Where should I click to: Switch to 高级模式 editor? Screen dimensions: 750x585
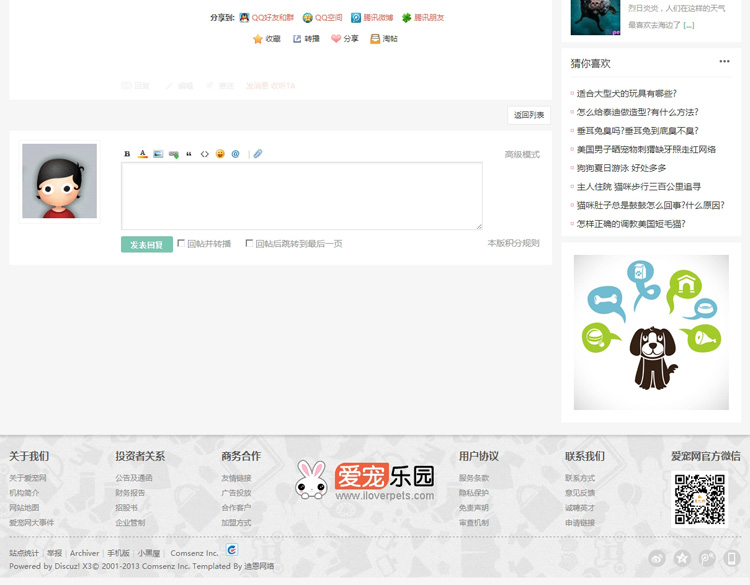[x=522, y=155]
